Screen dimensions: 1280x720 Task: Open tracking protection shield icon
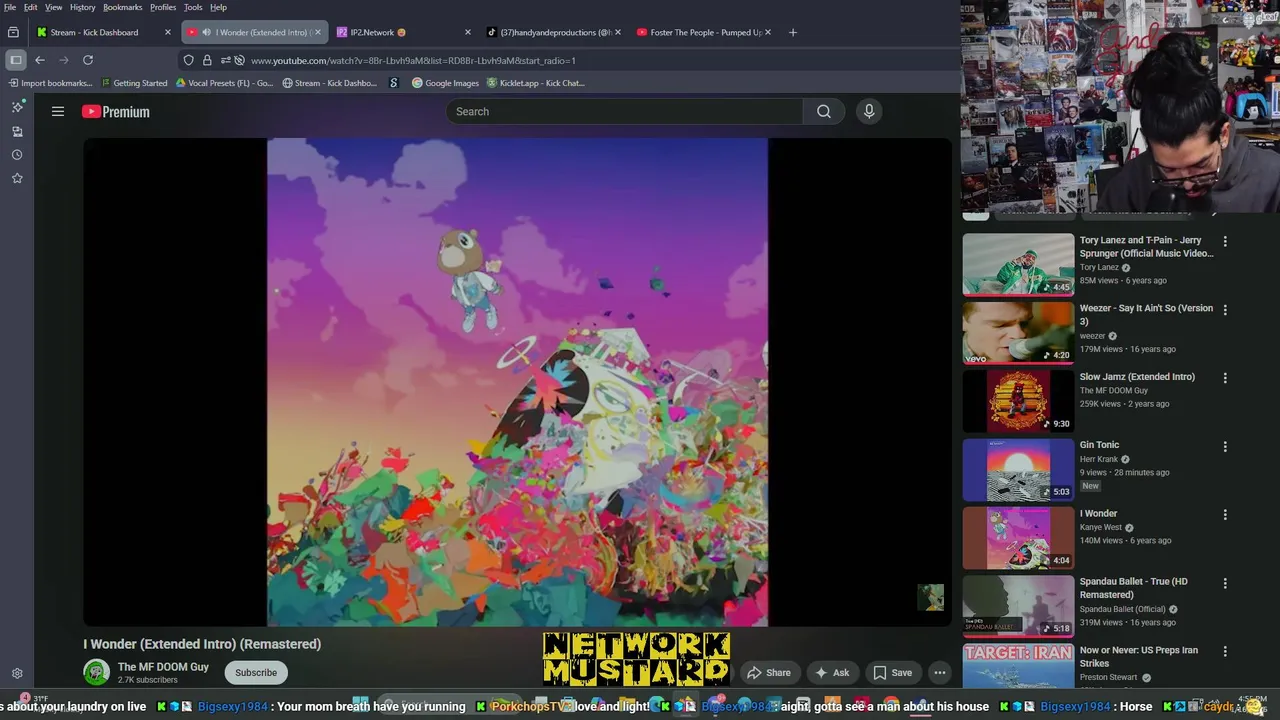point(188,60)
